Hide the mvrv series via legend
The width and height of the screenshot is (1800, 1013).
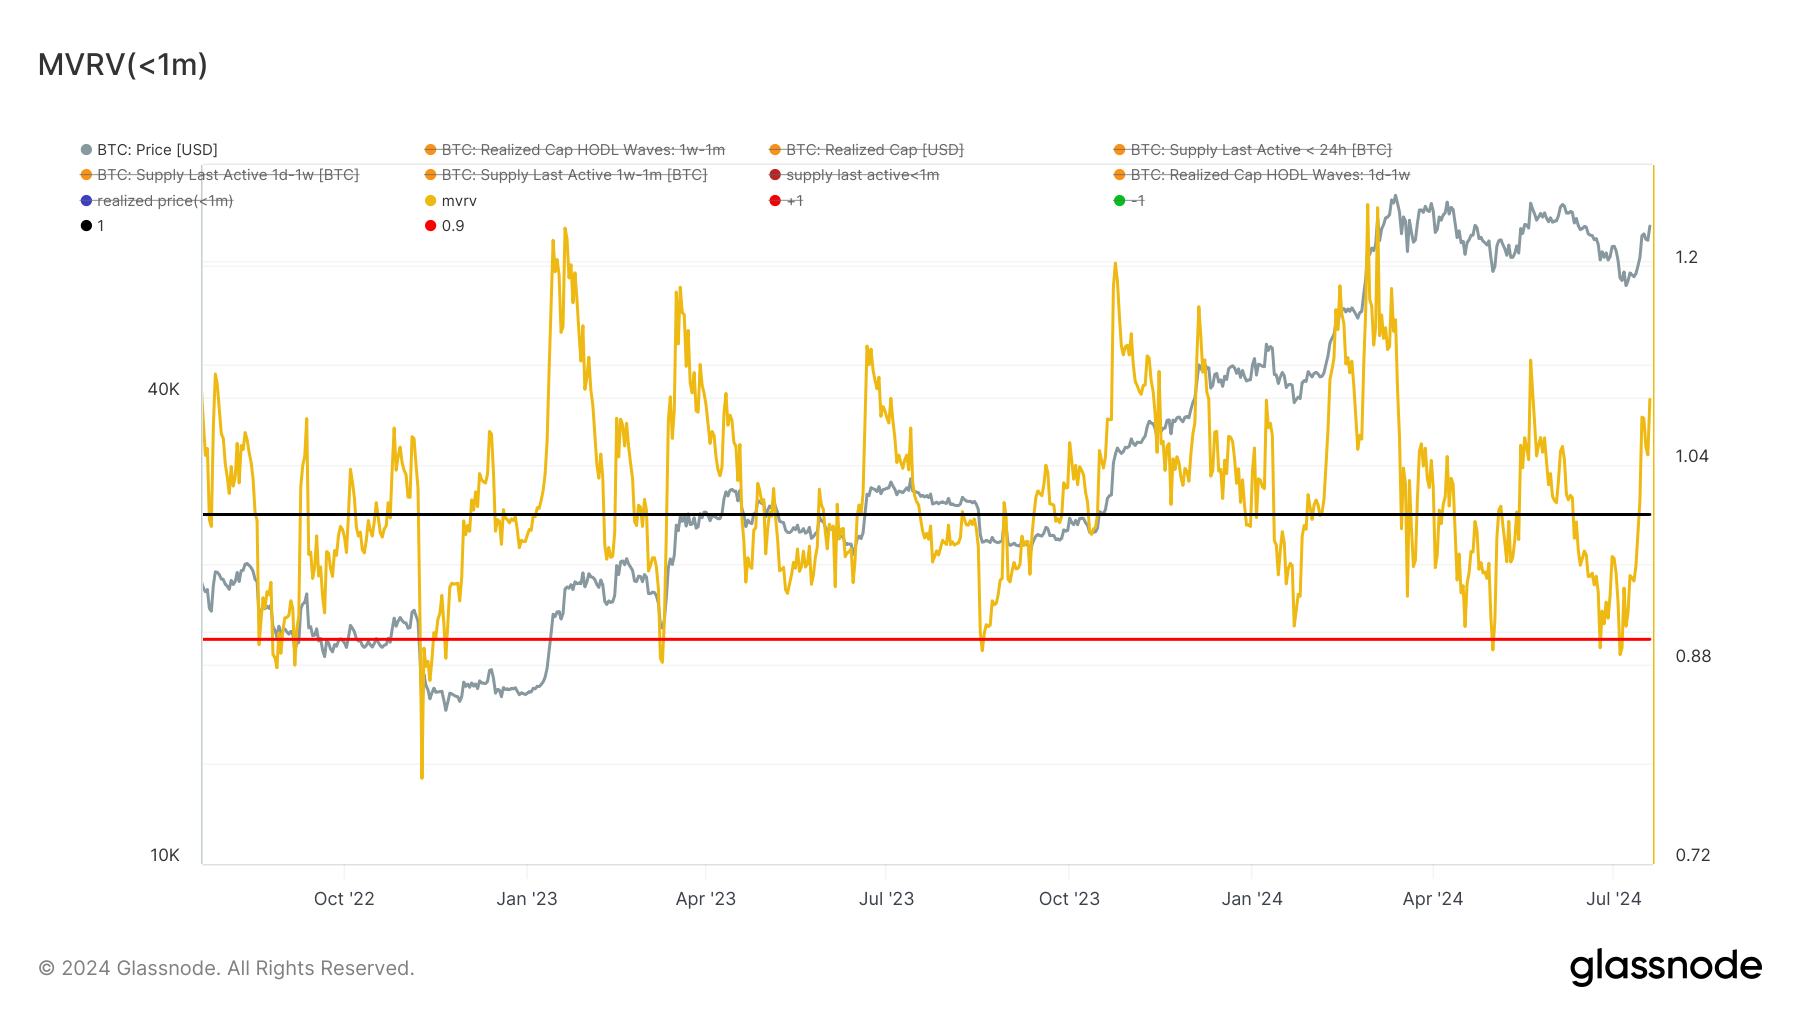(x=451, y=201)
